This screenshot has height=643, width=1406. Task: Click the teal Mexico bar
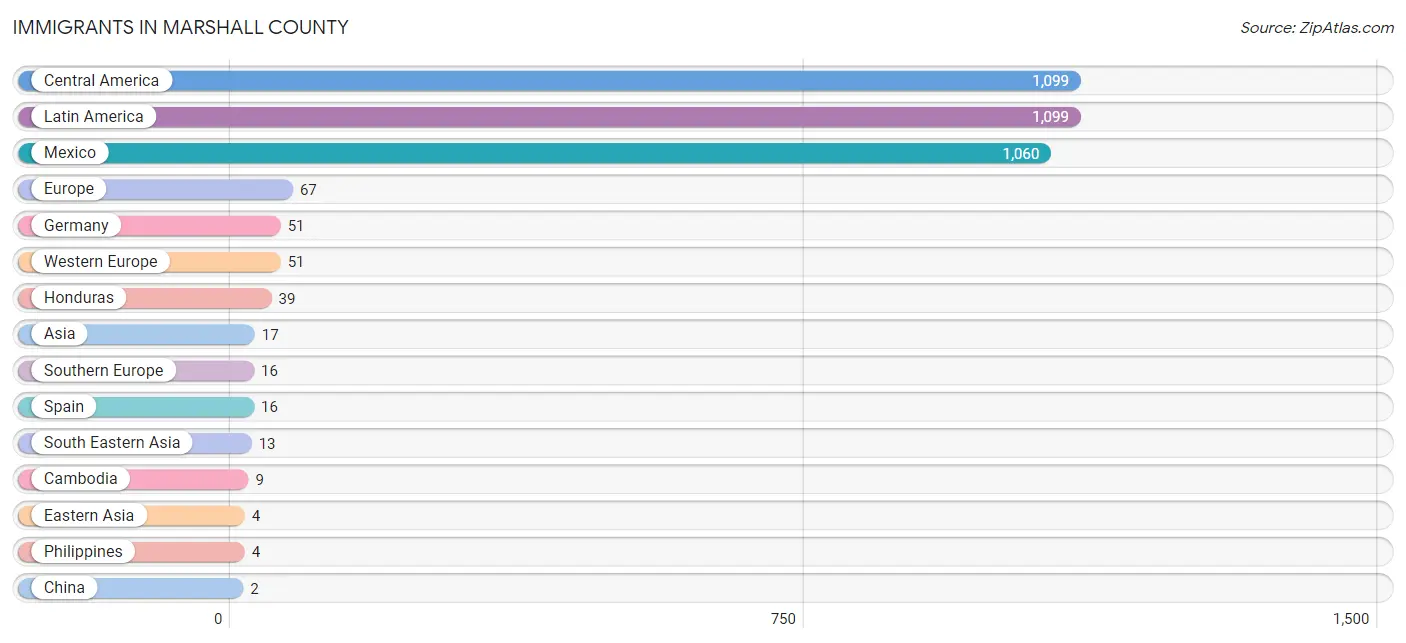click(x=534, y=153)
